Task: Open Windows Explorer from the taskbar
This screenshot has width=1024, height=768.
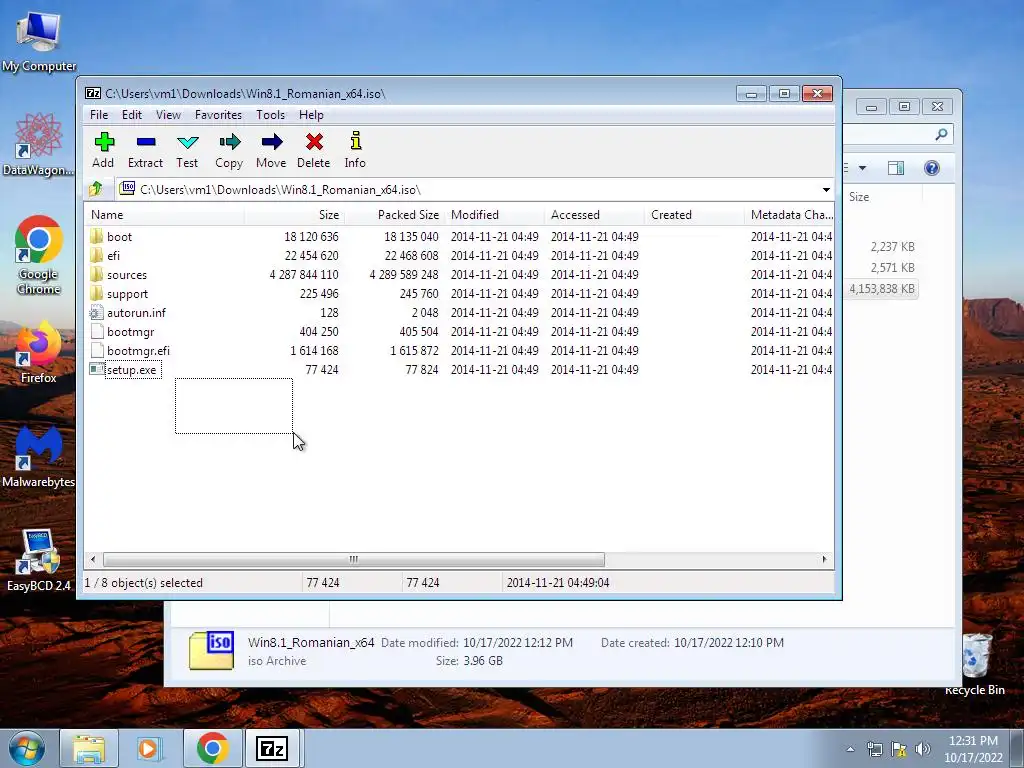Action: coord(88,748)
